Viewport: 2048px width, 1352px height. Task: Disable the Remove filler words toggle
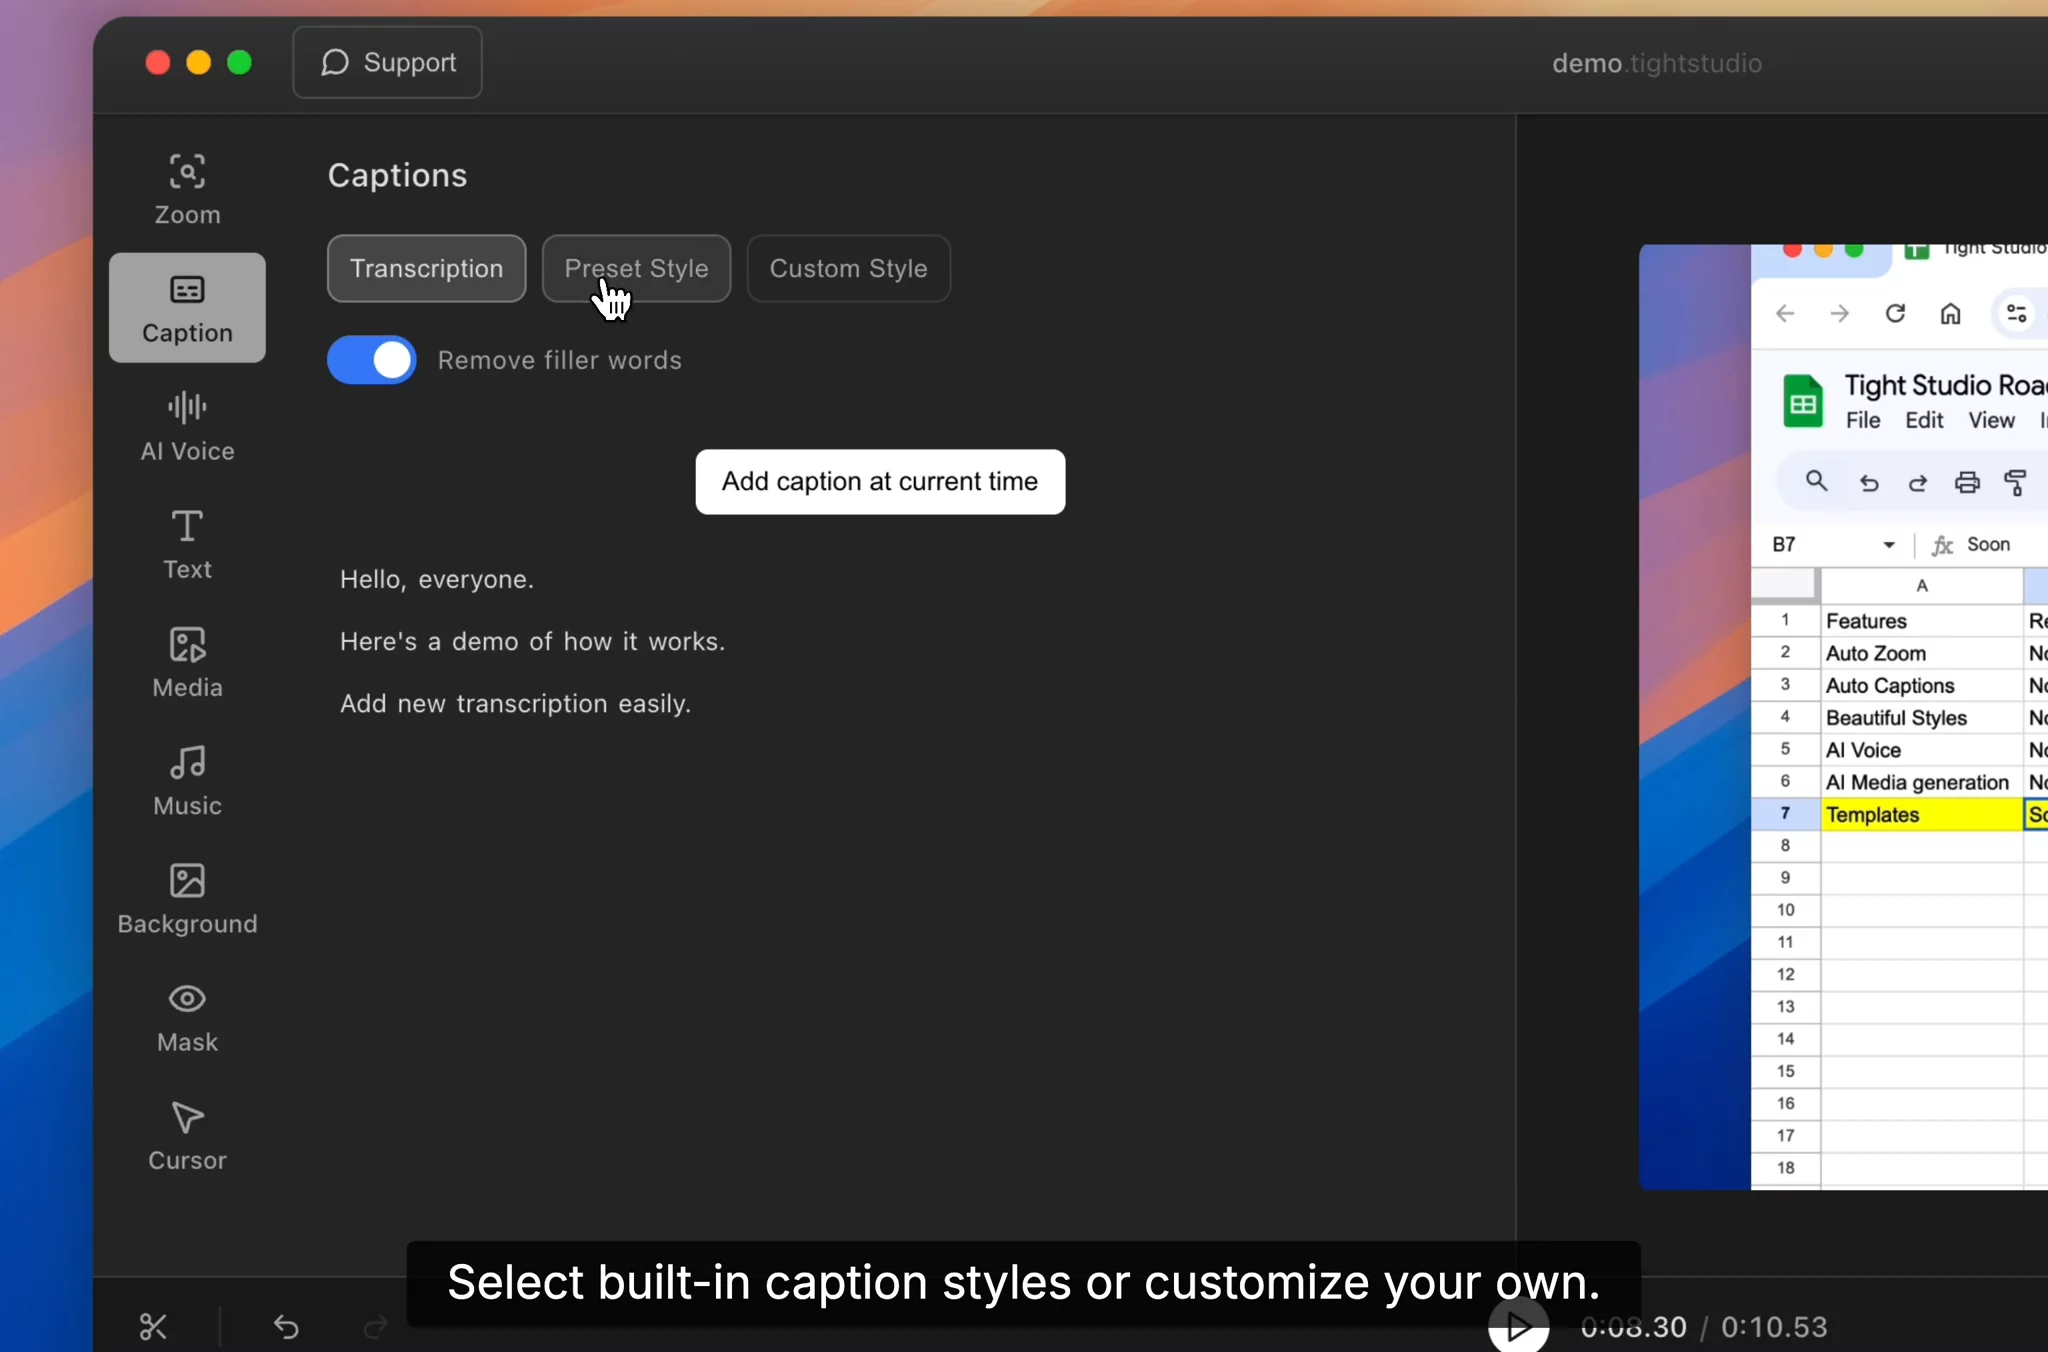coord(372,360)
